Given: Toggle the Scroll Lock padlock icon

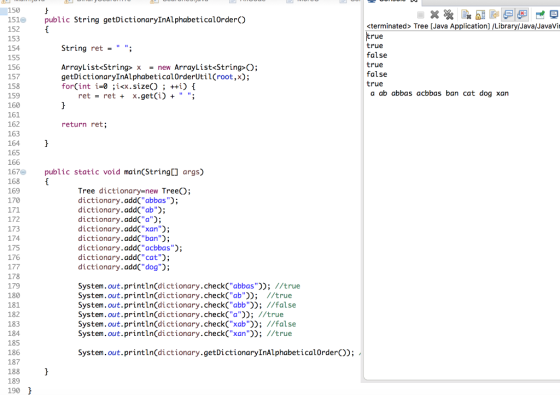Looking at the screenshot, I should 480,15.
